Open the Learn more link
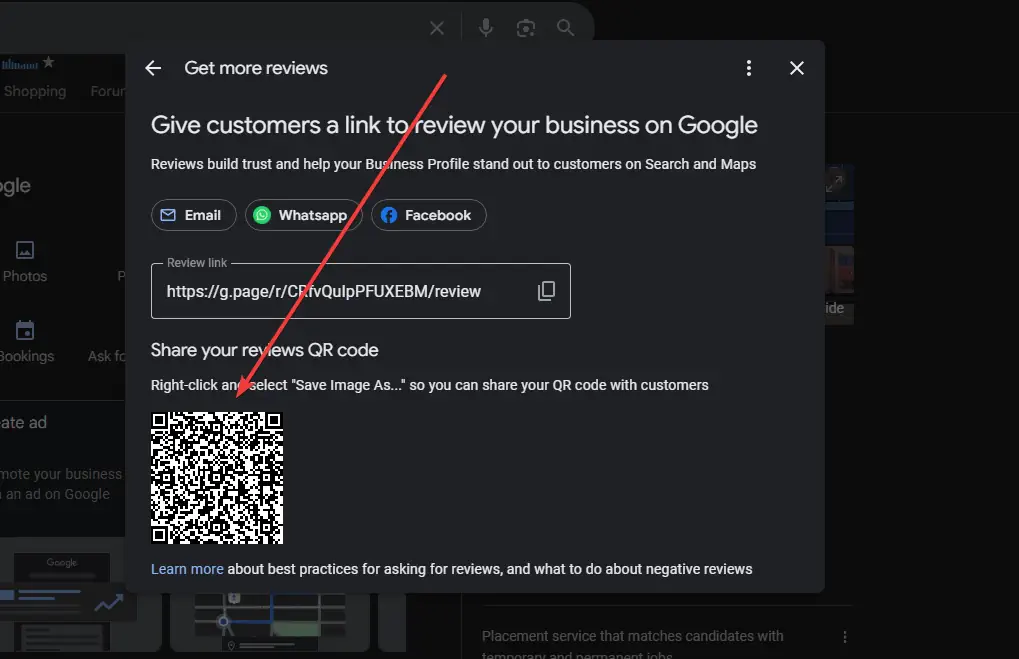1019x659 pixels. tap(187, 569)
